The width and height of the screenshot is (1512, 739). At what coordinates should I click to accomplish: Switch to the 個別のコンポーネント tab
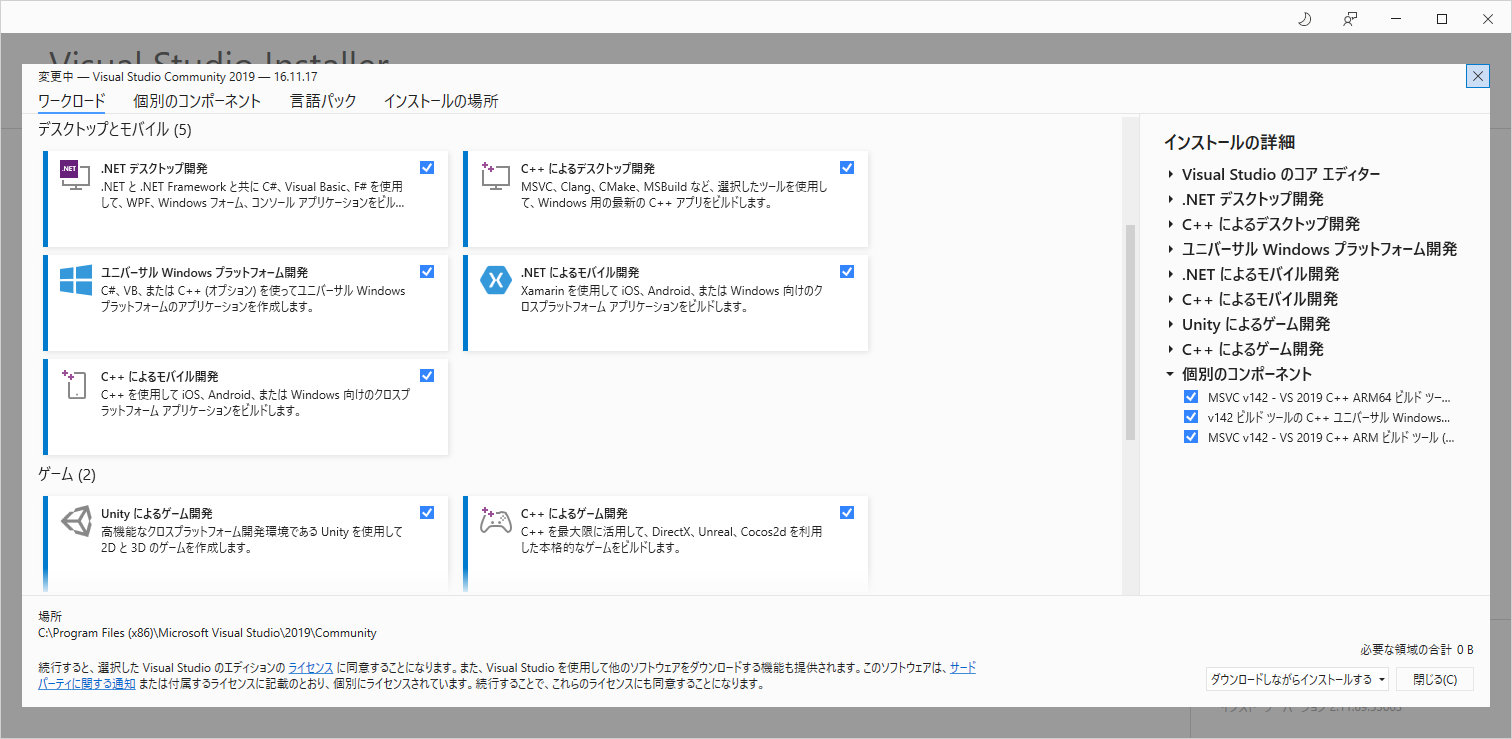click(197, 101)
